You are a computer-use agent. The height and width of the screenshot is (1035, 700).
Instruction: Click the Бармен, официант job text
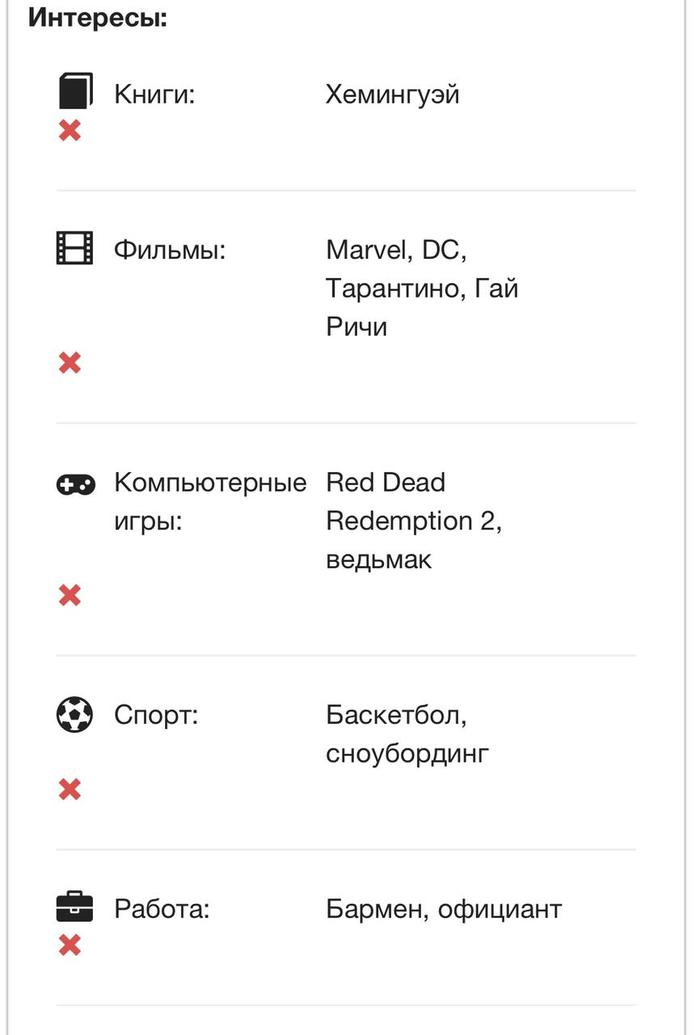coord(444,909)
